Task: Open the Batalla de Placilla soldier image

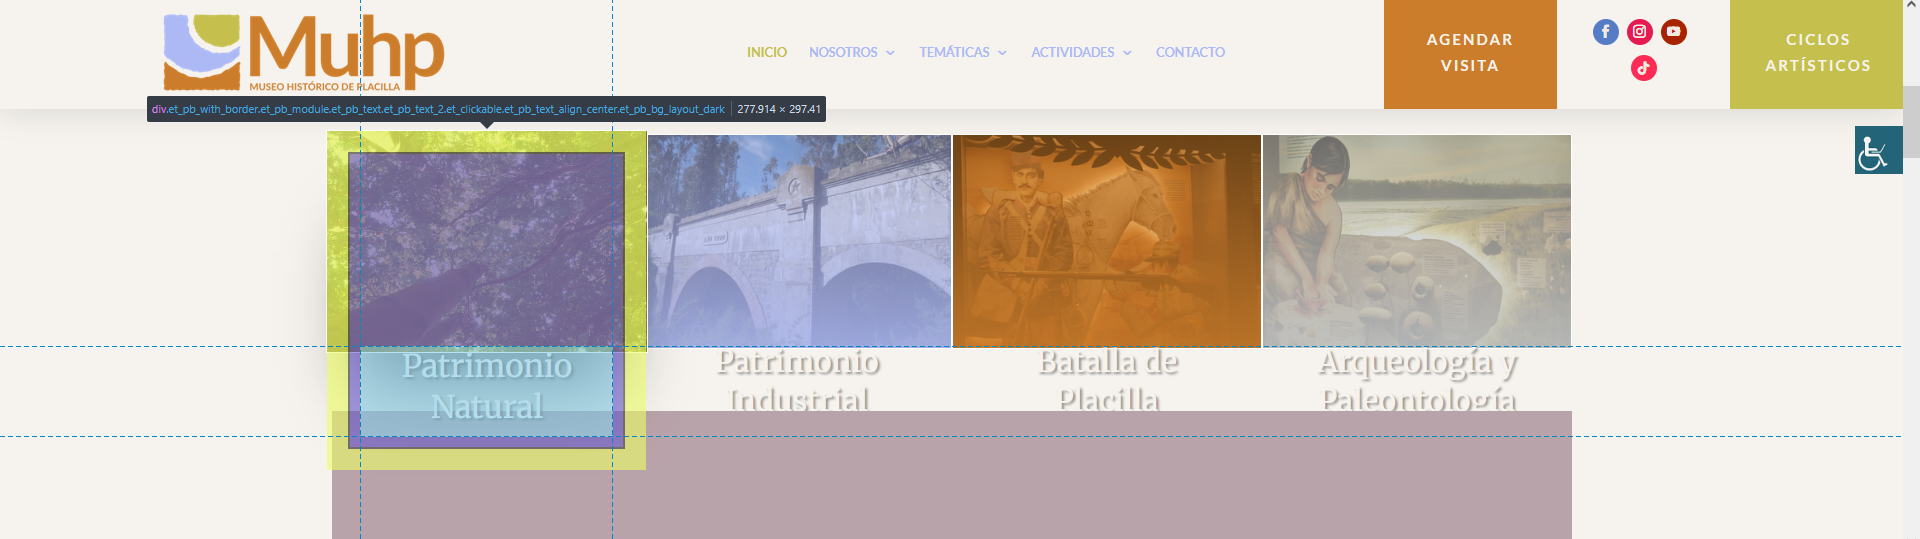Action: coord(1107,241)
